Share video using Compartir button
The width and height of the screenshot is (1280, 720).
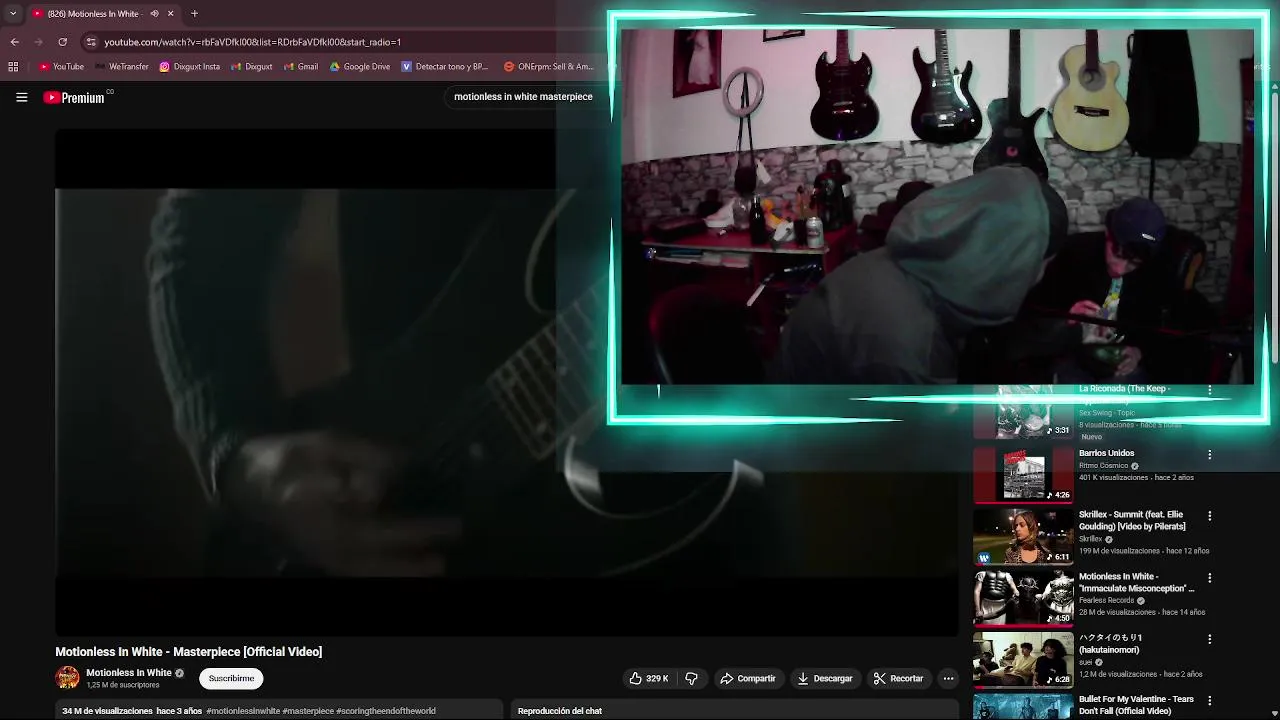[748, 678]
